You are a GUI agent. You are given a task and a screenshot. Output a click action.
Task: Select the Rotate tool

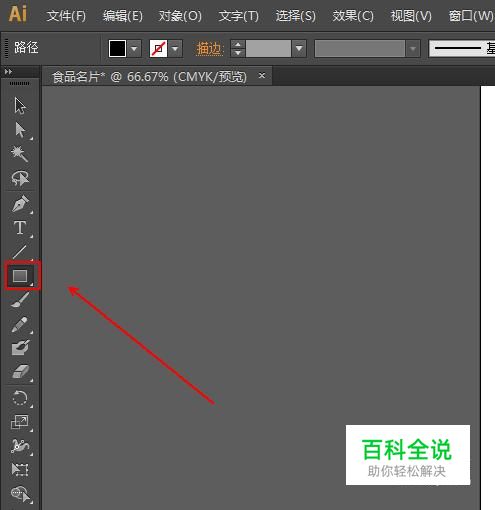click(x=20, y=398)
